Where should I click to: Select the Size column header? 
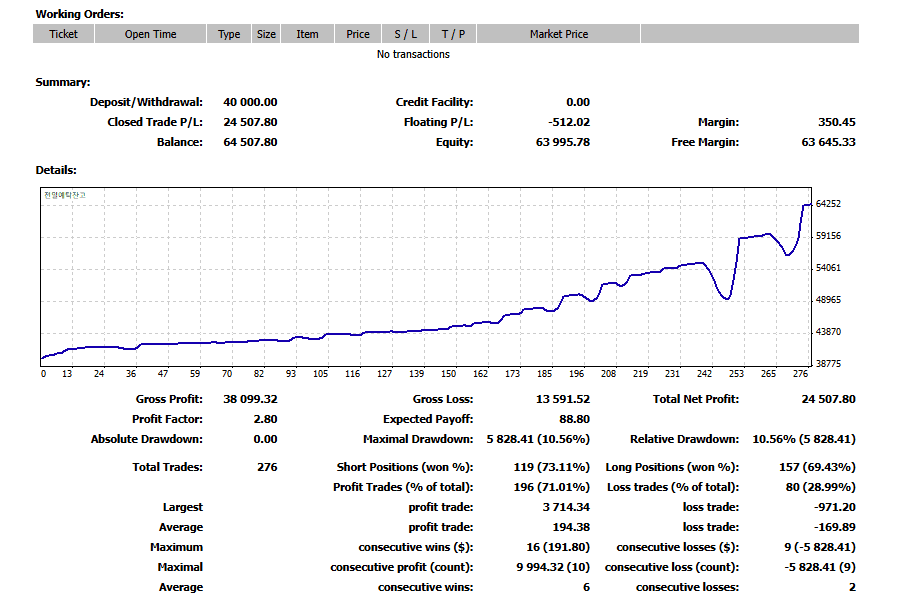(266, 34)
